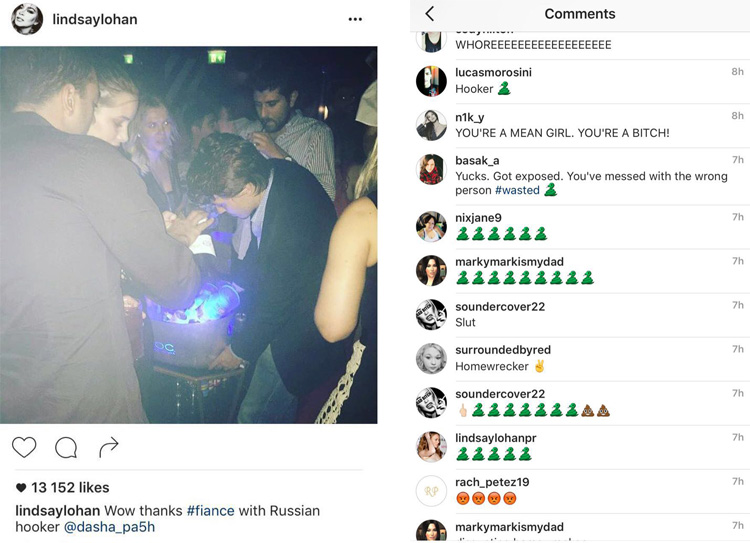This screenshot has height=543, width=750.
Task: Click the heart like icon
Action: pos(24,447)
